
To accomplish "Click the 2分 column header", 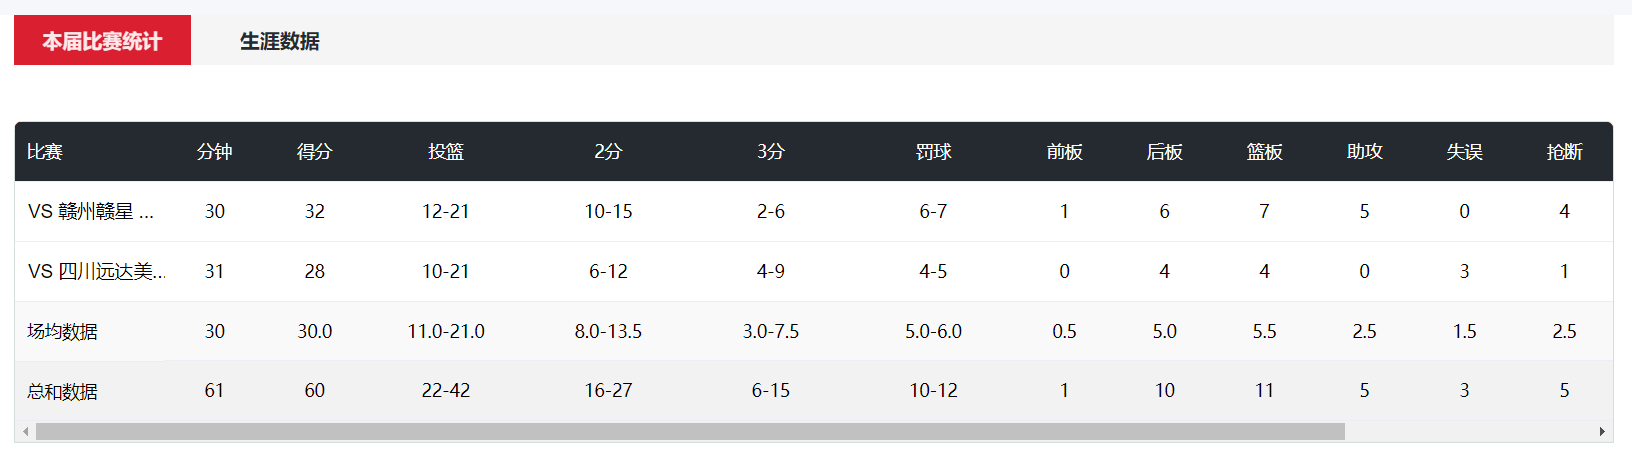I will (608, 152).
